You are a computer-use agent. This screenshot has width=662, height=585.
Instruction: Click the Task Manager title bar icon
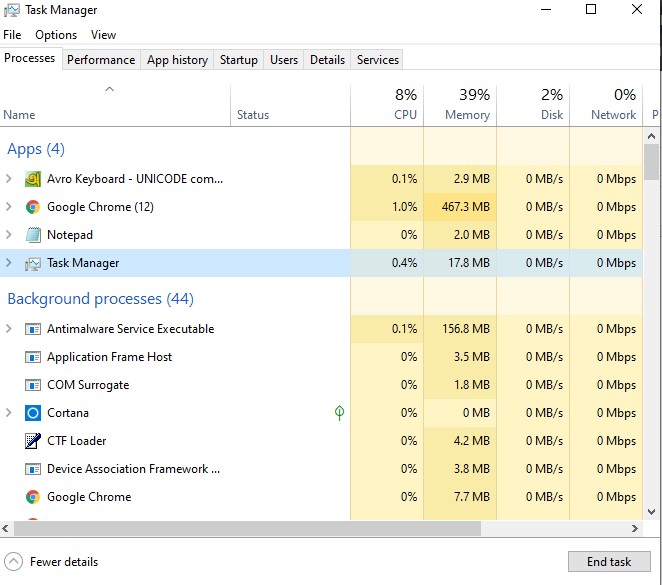click(x=11, y=10)
